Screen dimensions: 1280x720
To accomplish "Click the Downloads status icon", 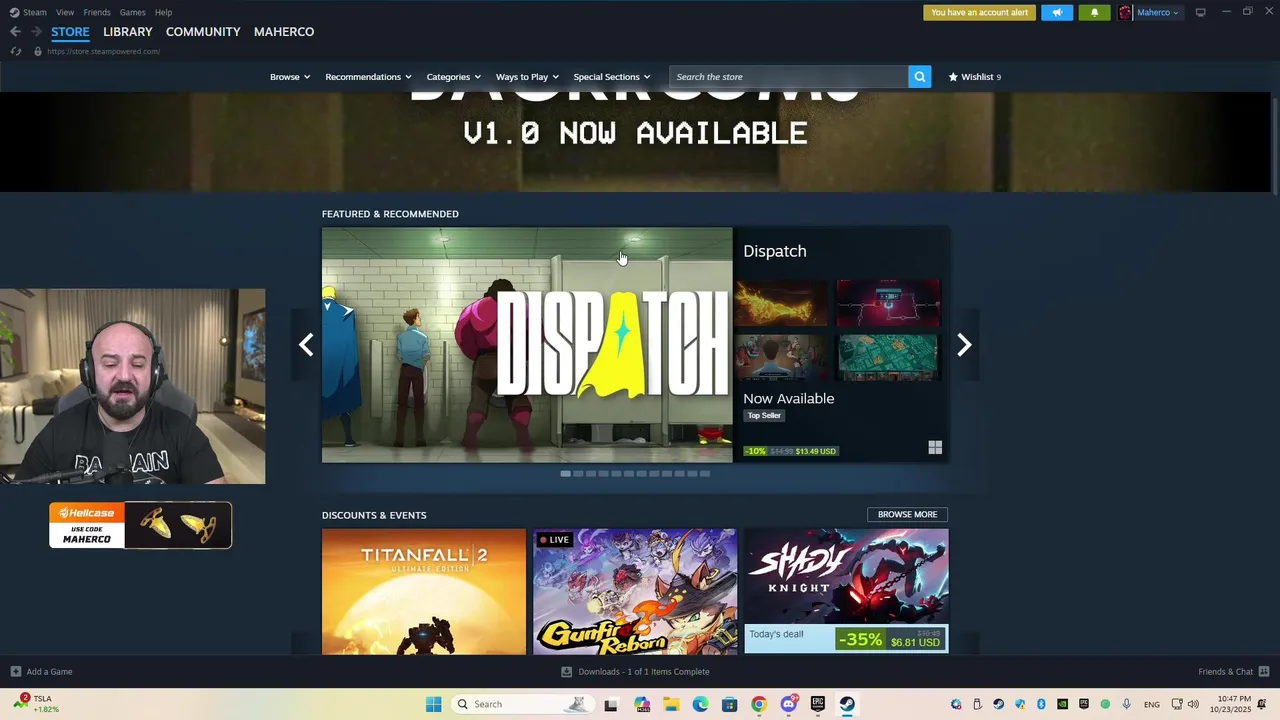I will [567, 672].
